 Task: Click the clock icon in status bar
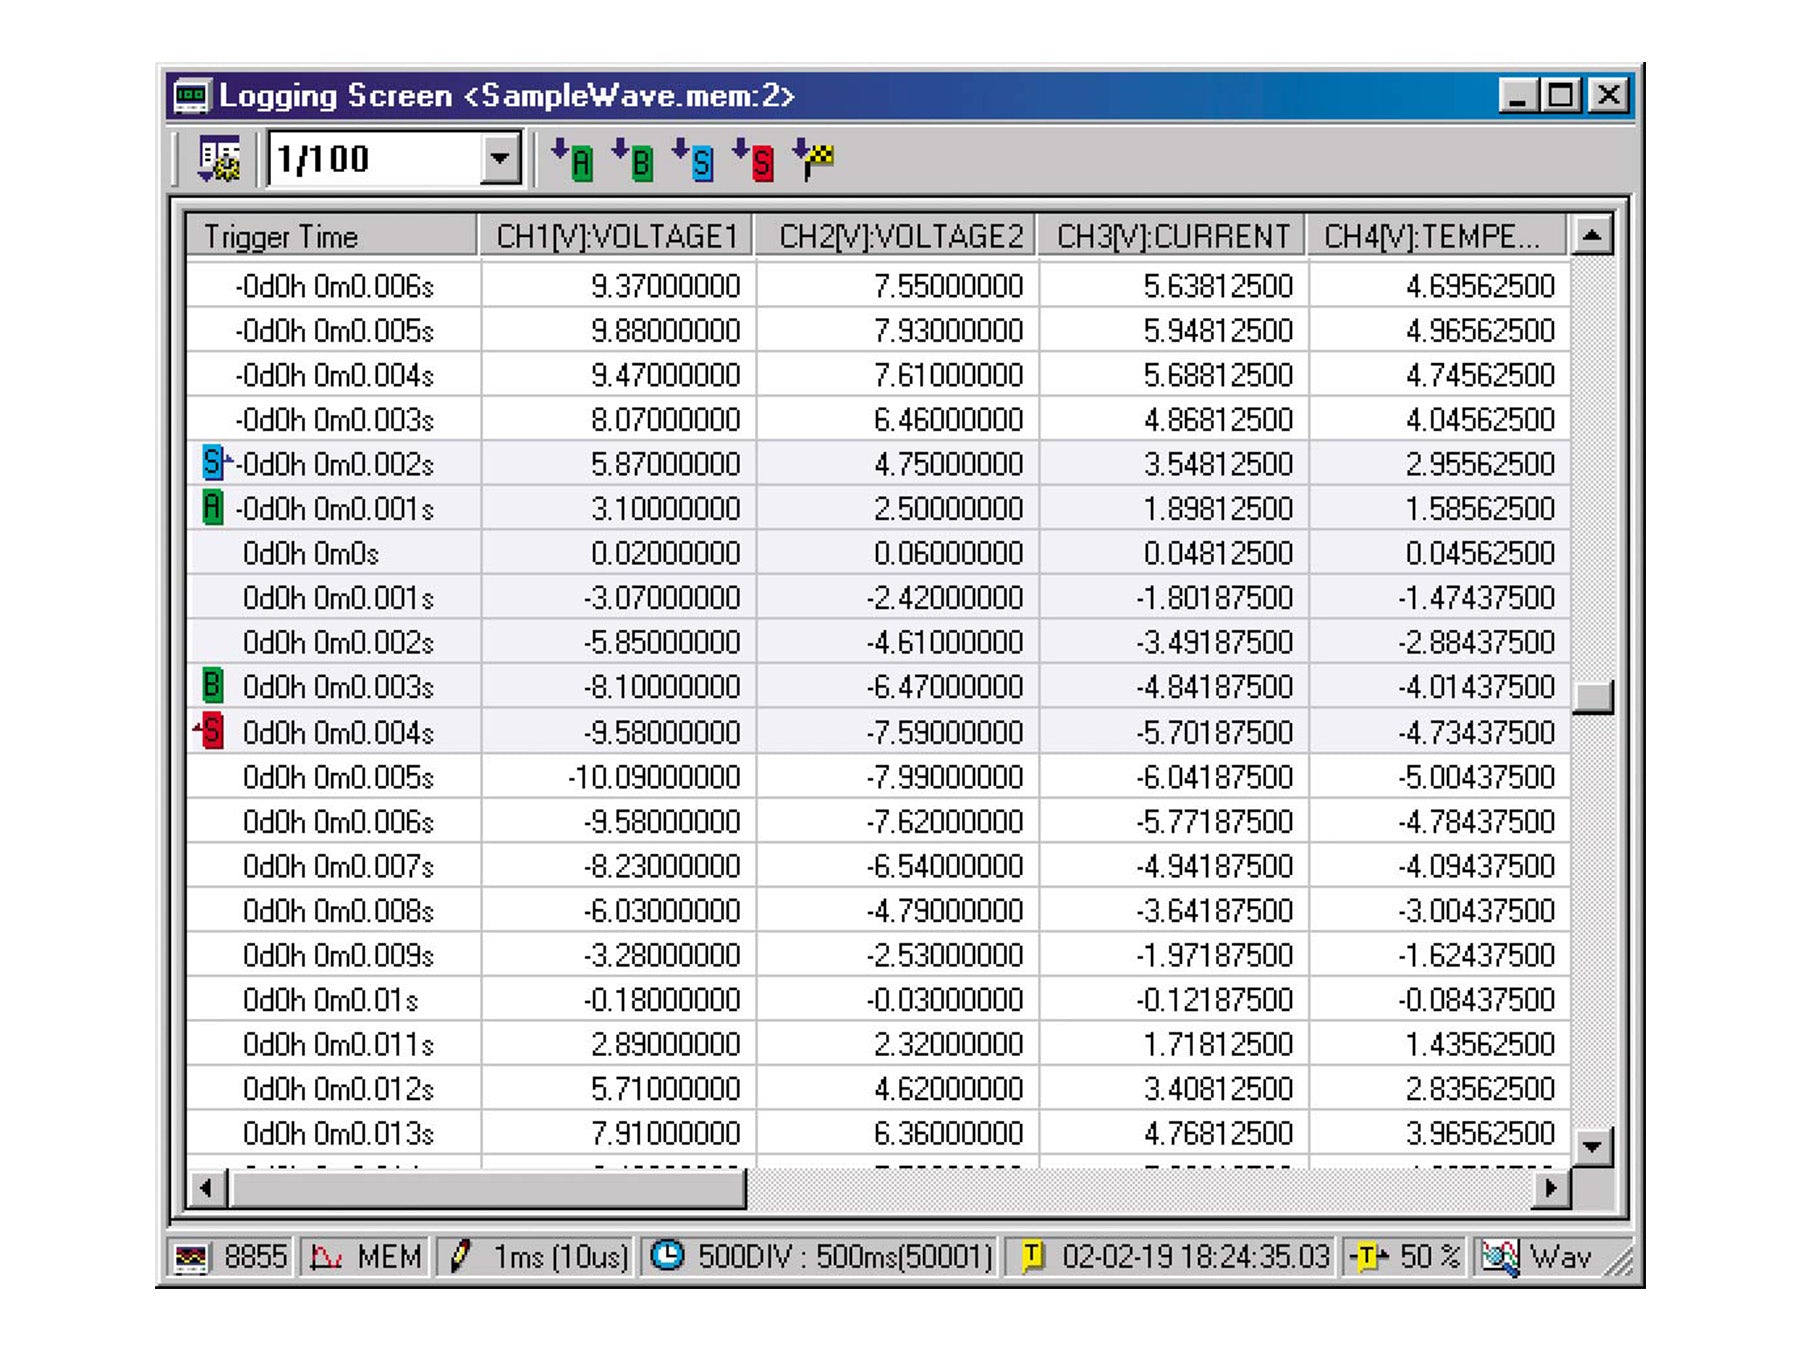tap(667, 1255)
